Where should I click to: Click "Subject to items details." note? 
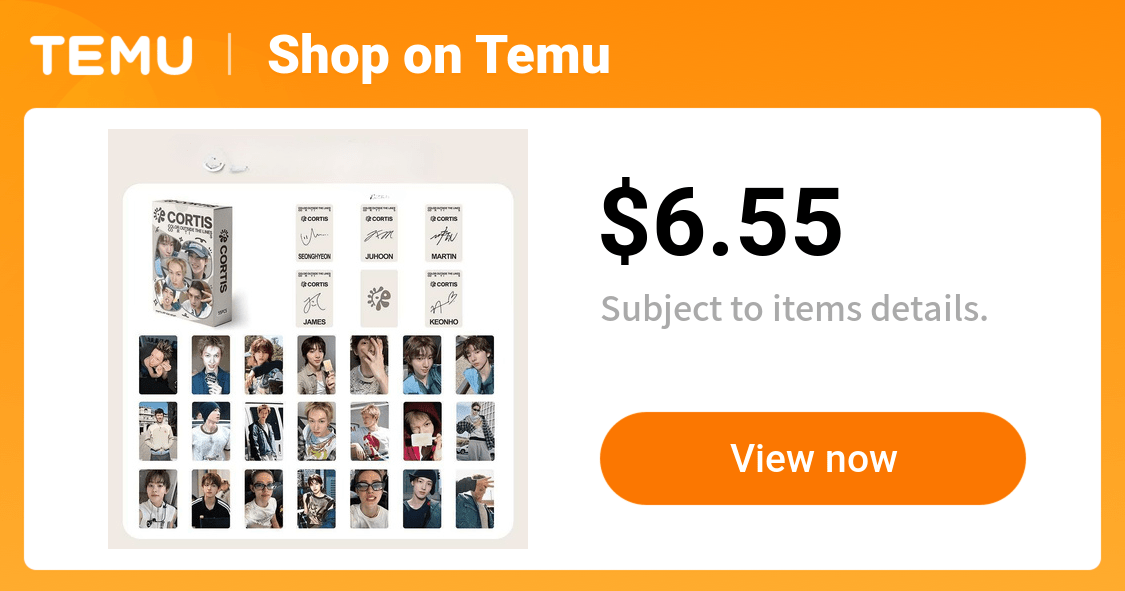[794, 309]
